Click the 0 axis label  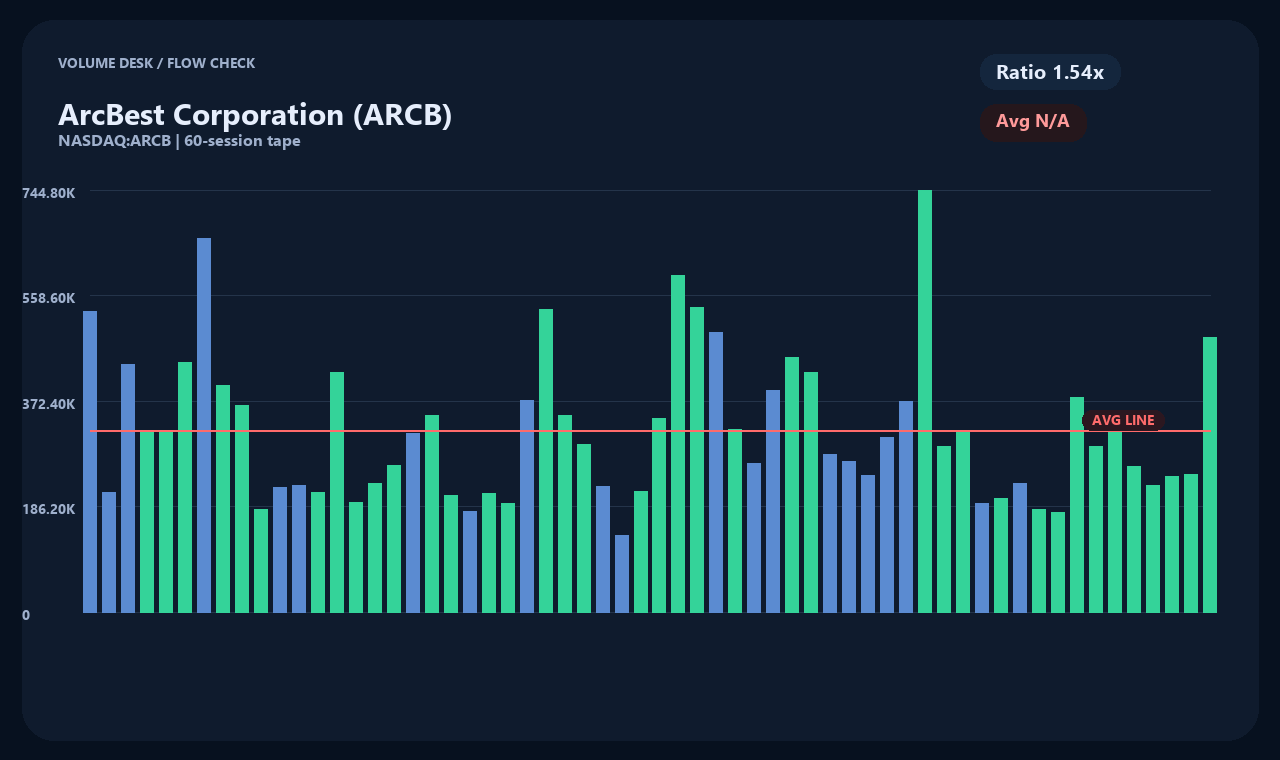click(x=26, y=615)
